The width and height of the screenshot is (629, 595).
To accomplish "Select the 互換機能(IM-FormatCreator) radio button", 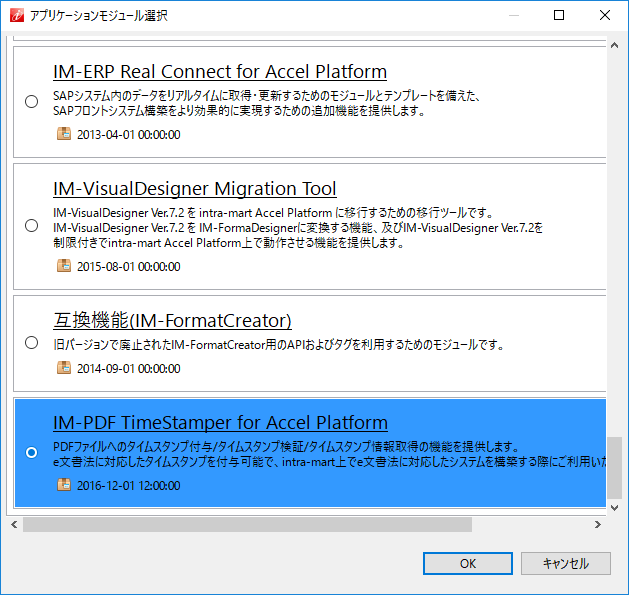I will [31, 343].
